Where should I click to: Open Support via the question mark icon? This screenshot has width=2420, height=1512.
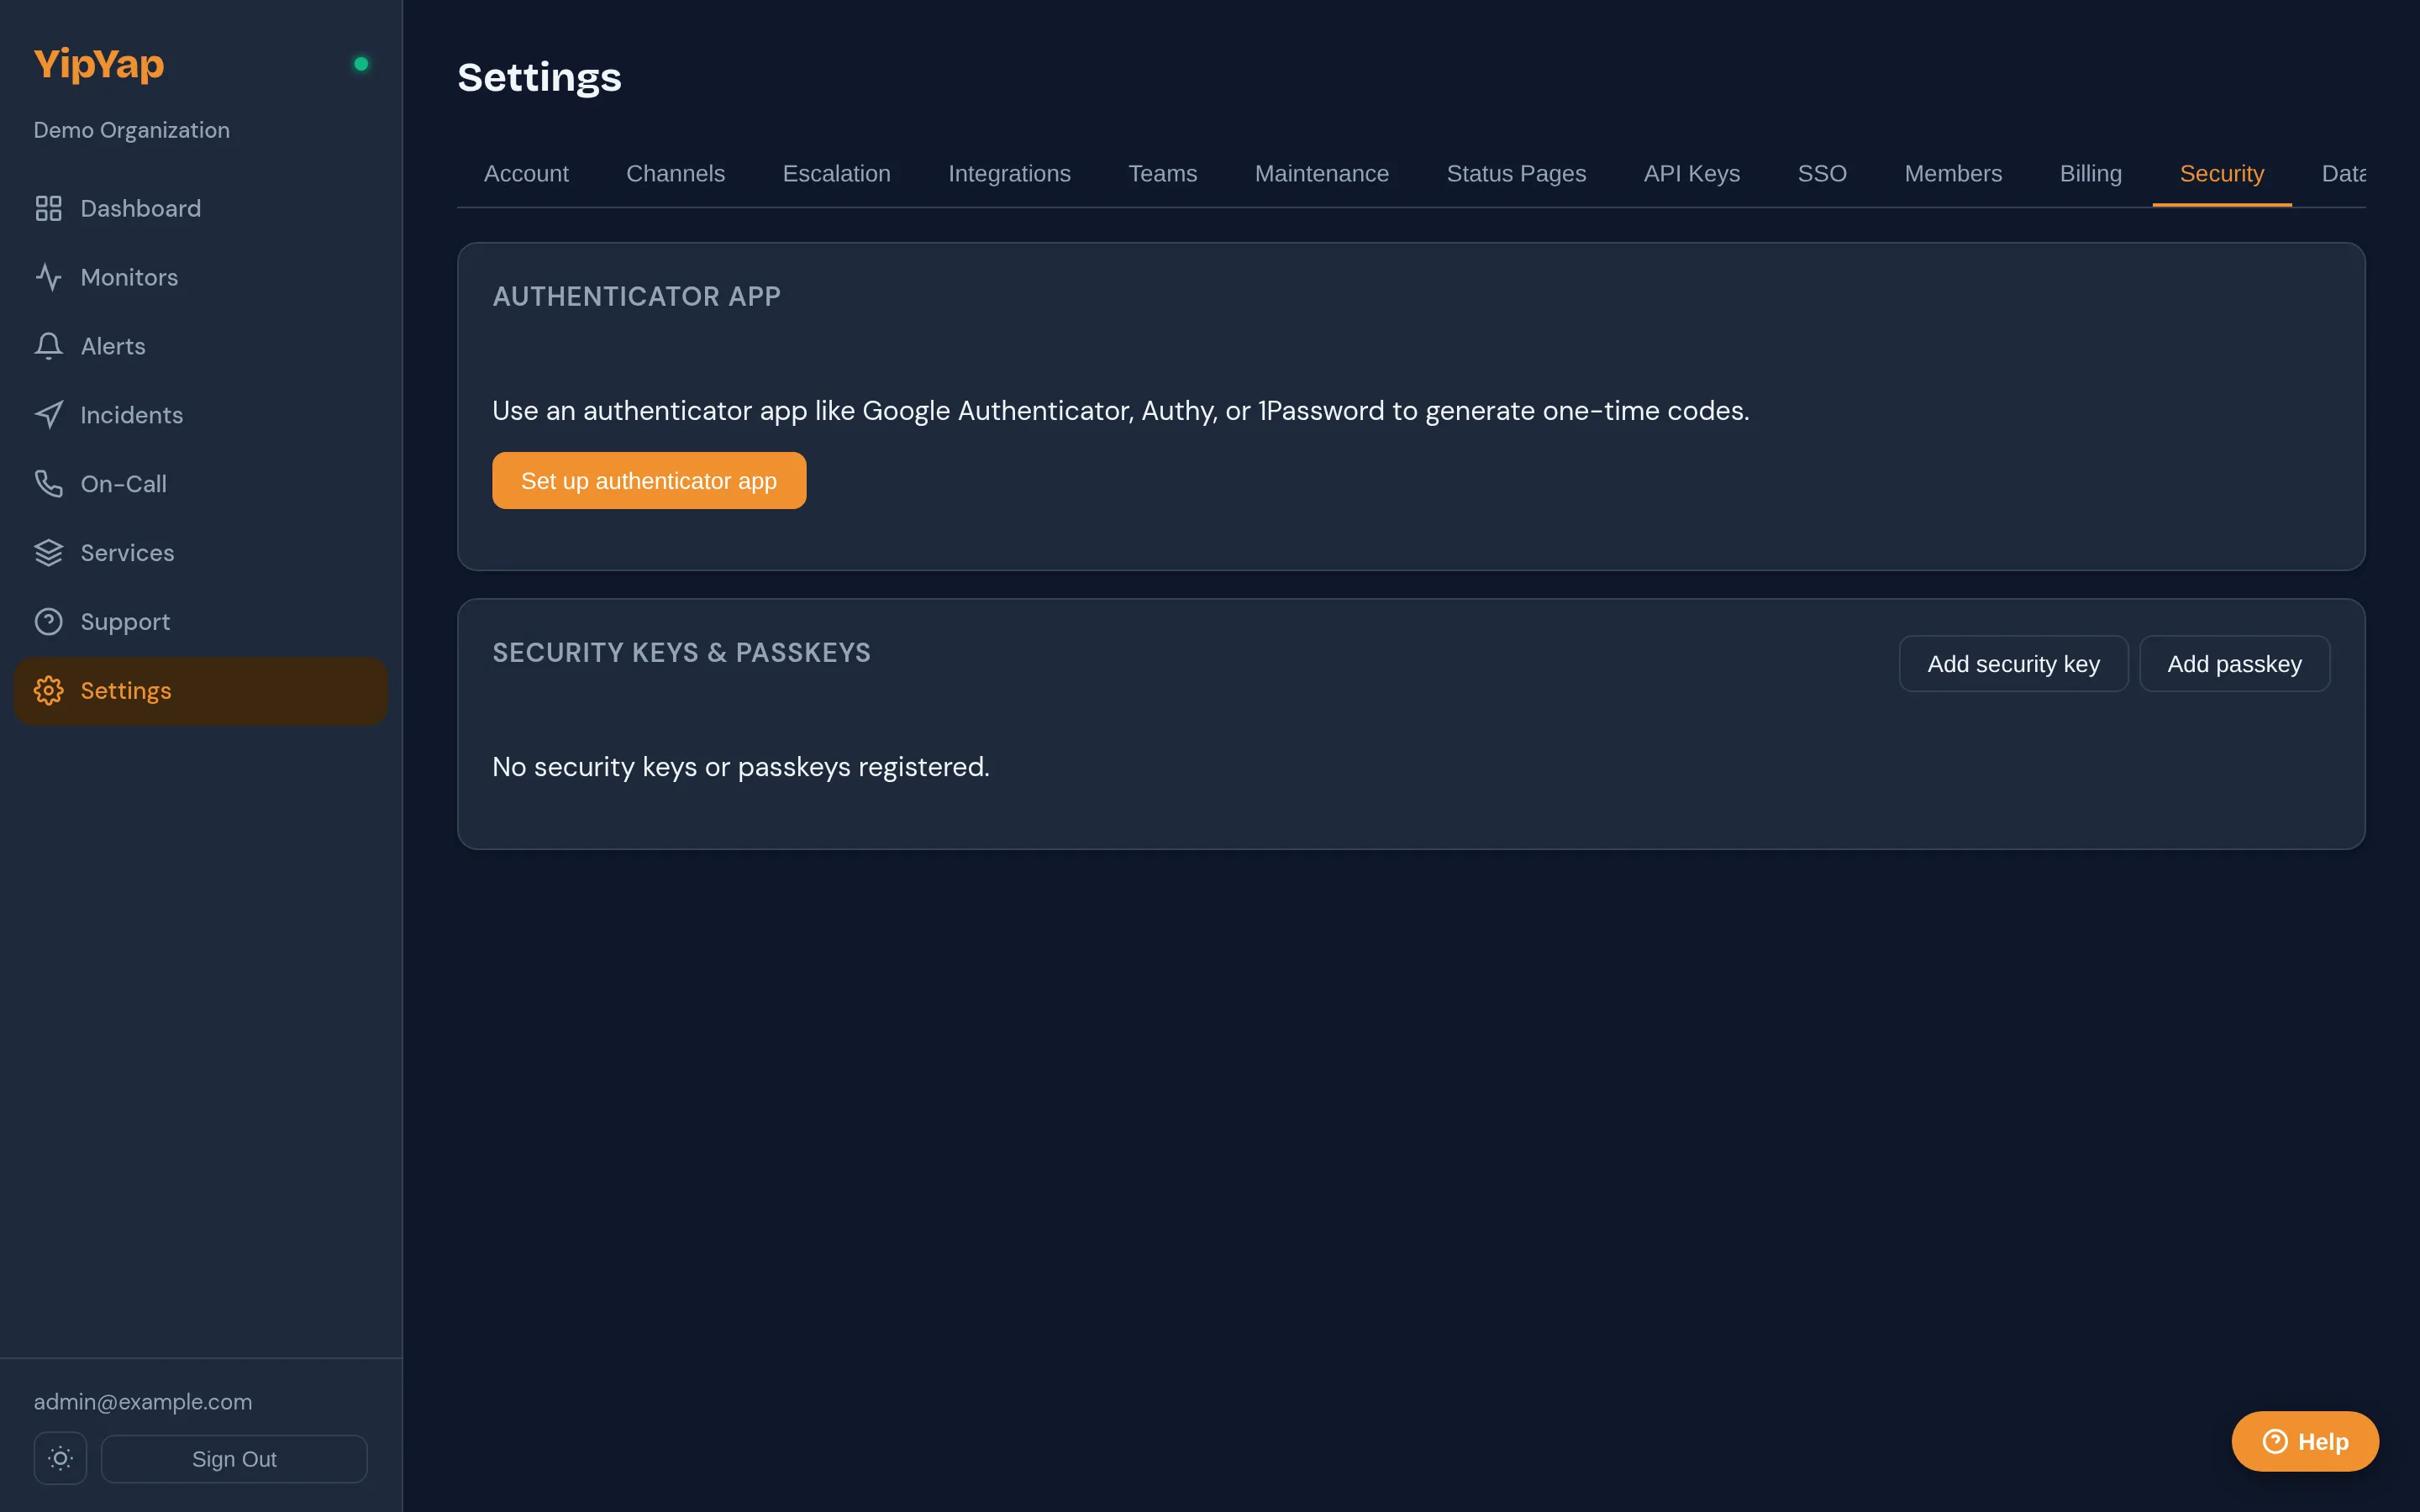49,621
